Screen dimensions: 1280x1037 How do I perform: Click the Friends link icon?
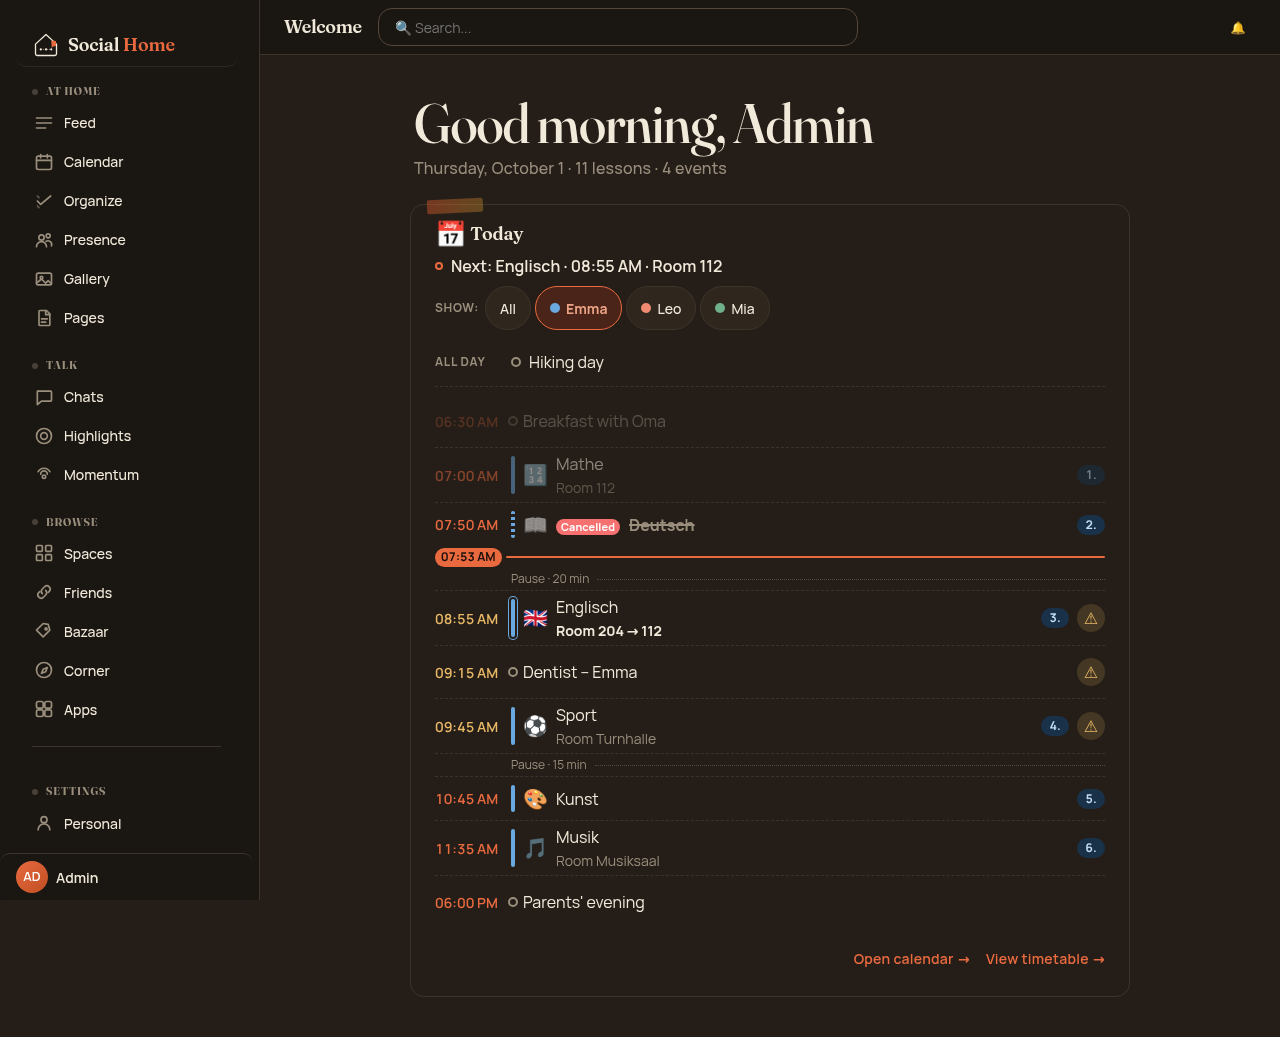click(44, 593)
